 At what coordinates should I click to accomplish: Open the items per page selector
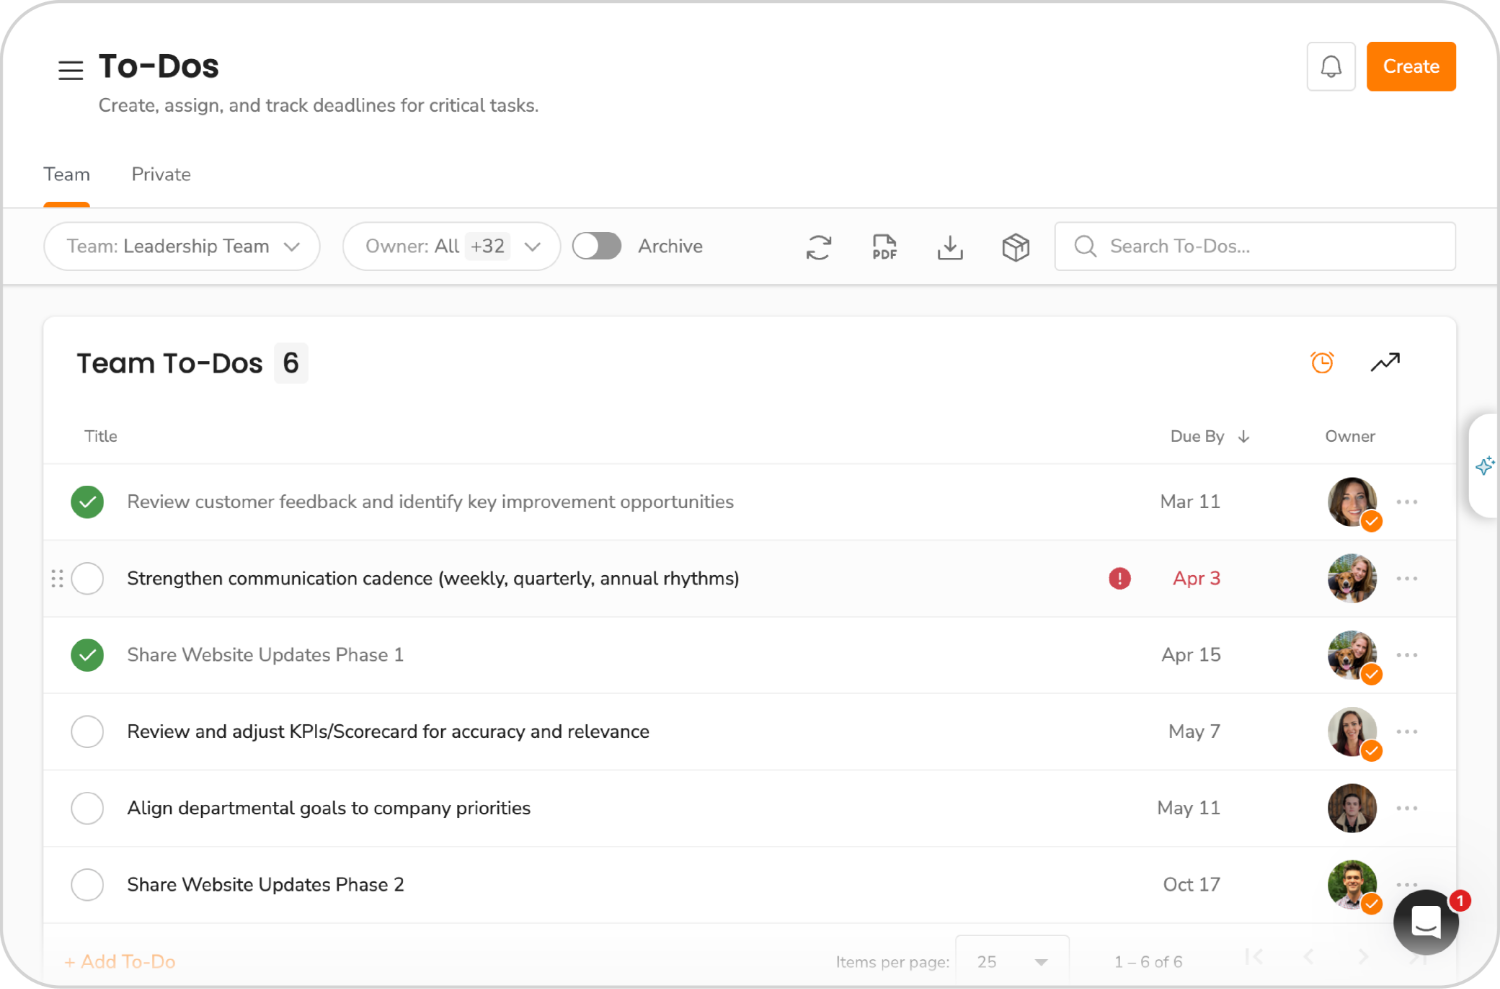1012,961
